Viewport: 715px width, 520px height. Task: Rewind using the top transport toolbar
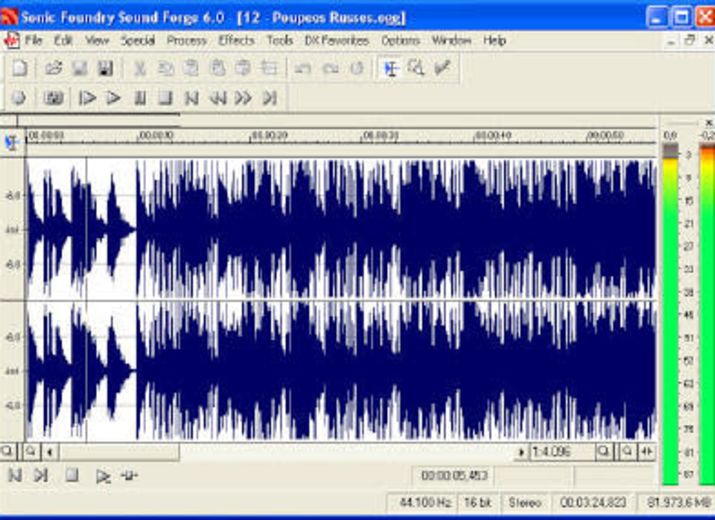click(x=218, y=98)
